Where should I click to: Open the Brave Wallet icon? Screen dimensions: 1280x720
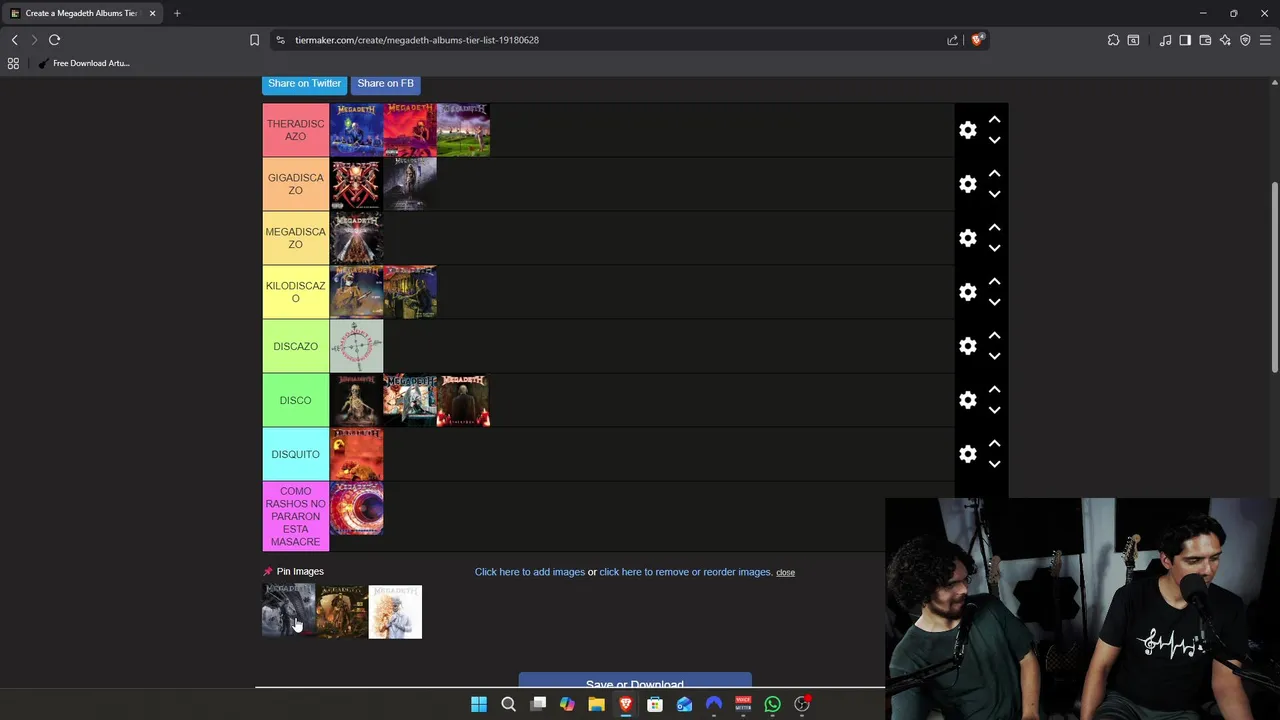point(1205,40)
